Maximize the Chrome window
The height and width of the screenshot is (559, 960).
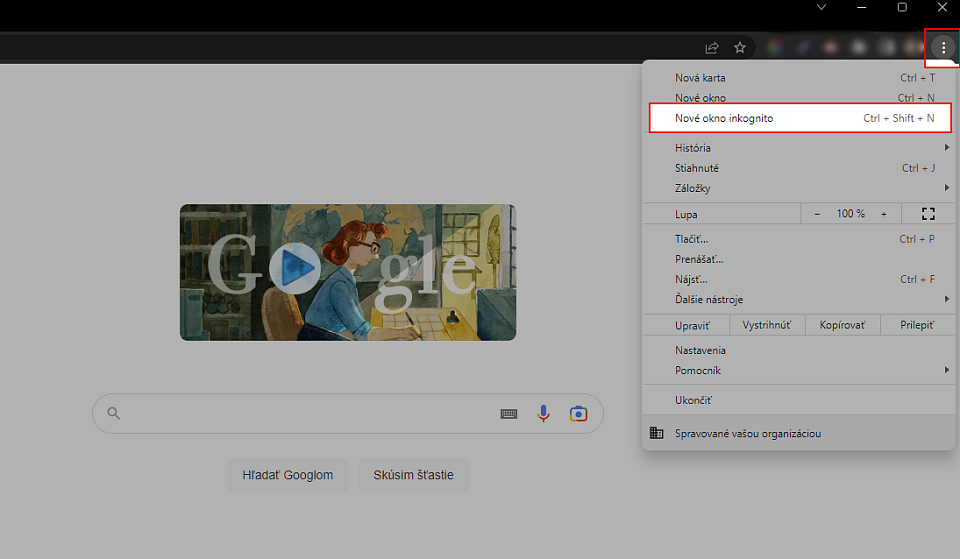[x=902, y=7]
